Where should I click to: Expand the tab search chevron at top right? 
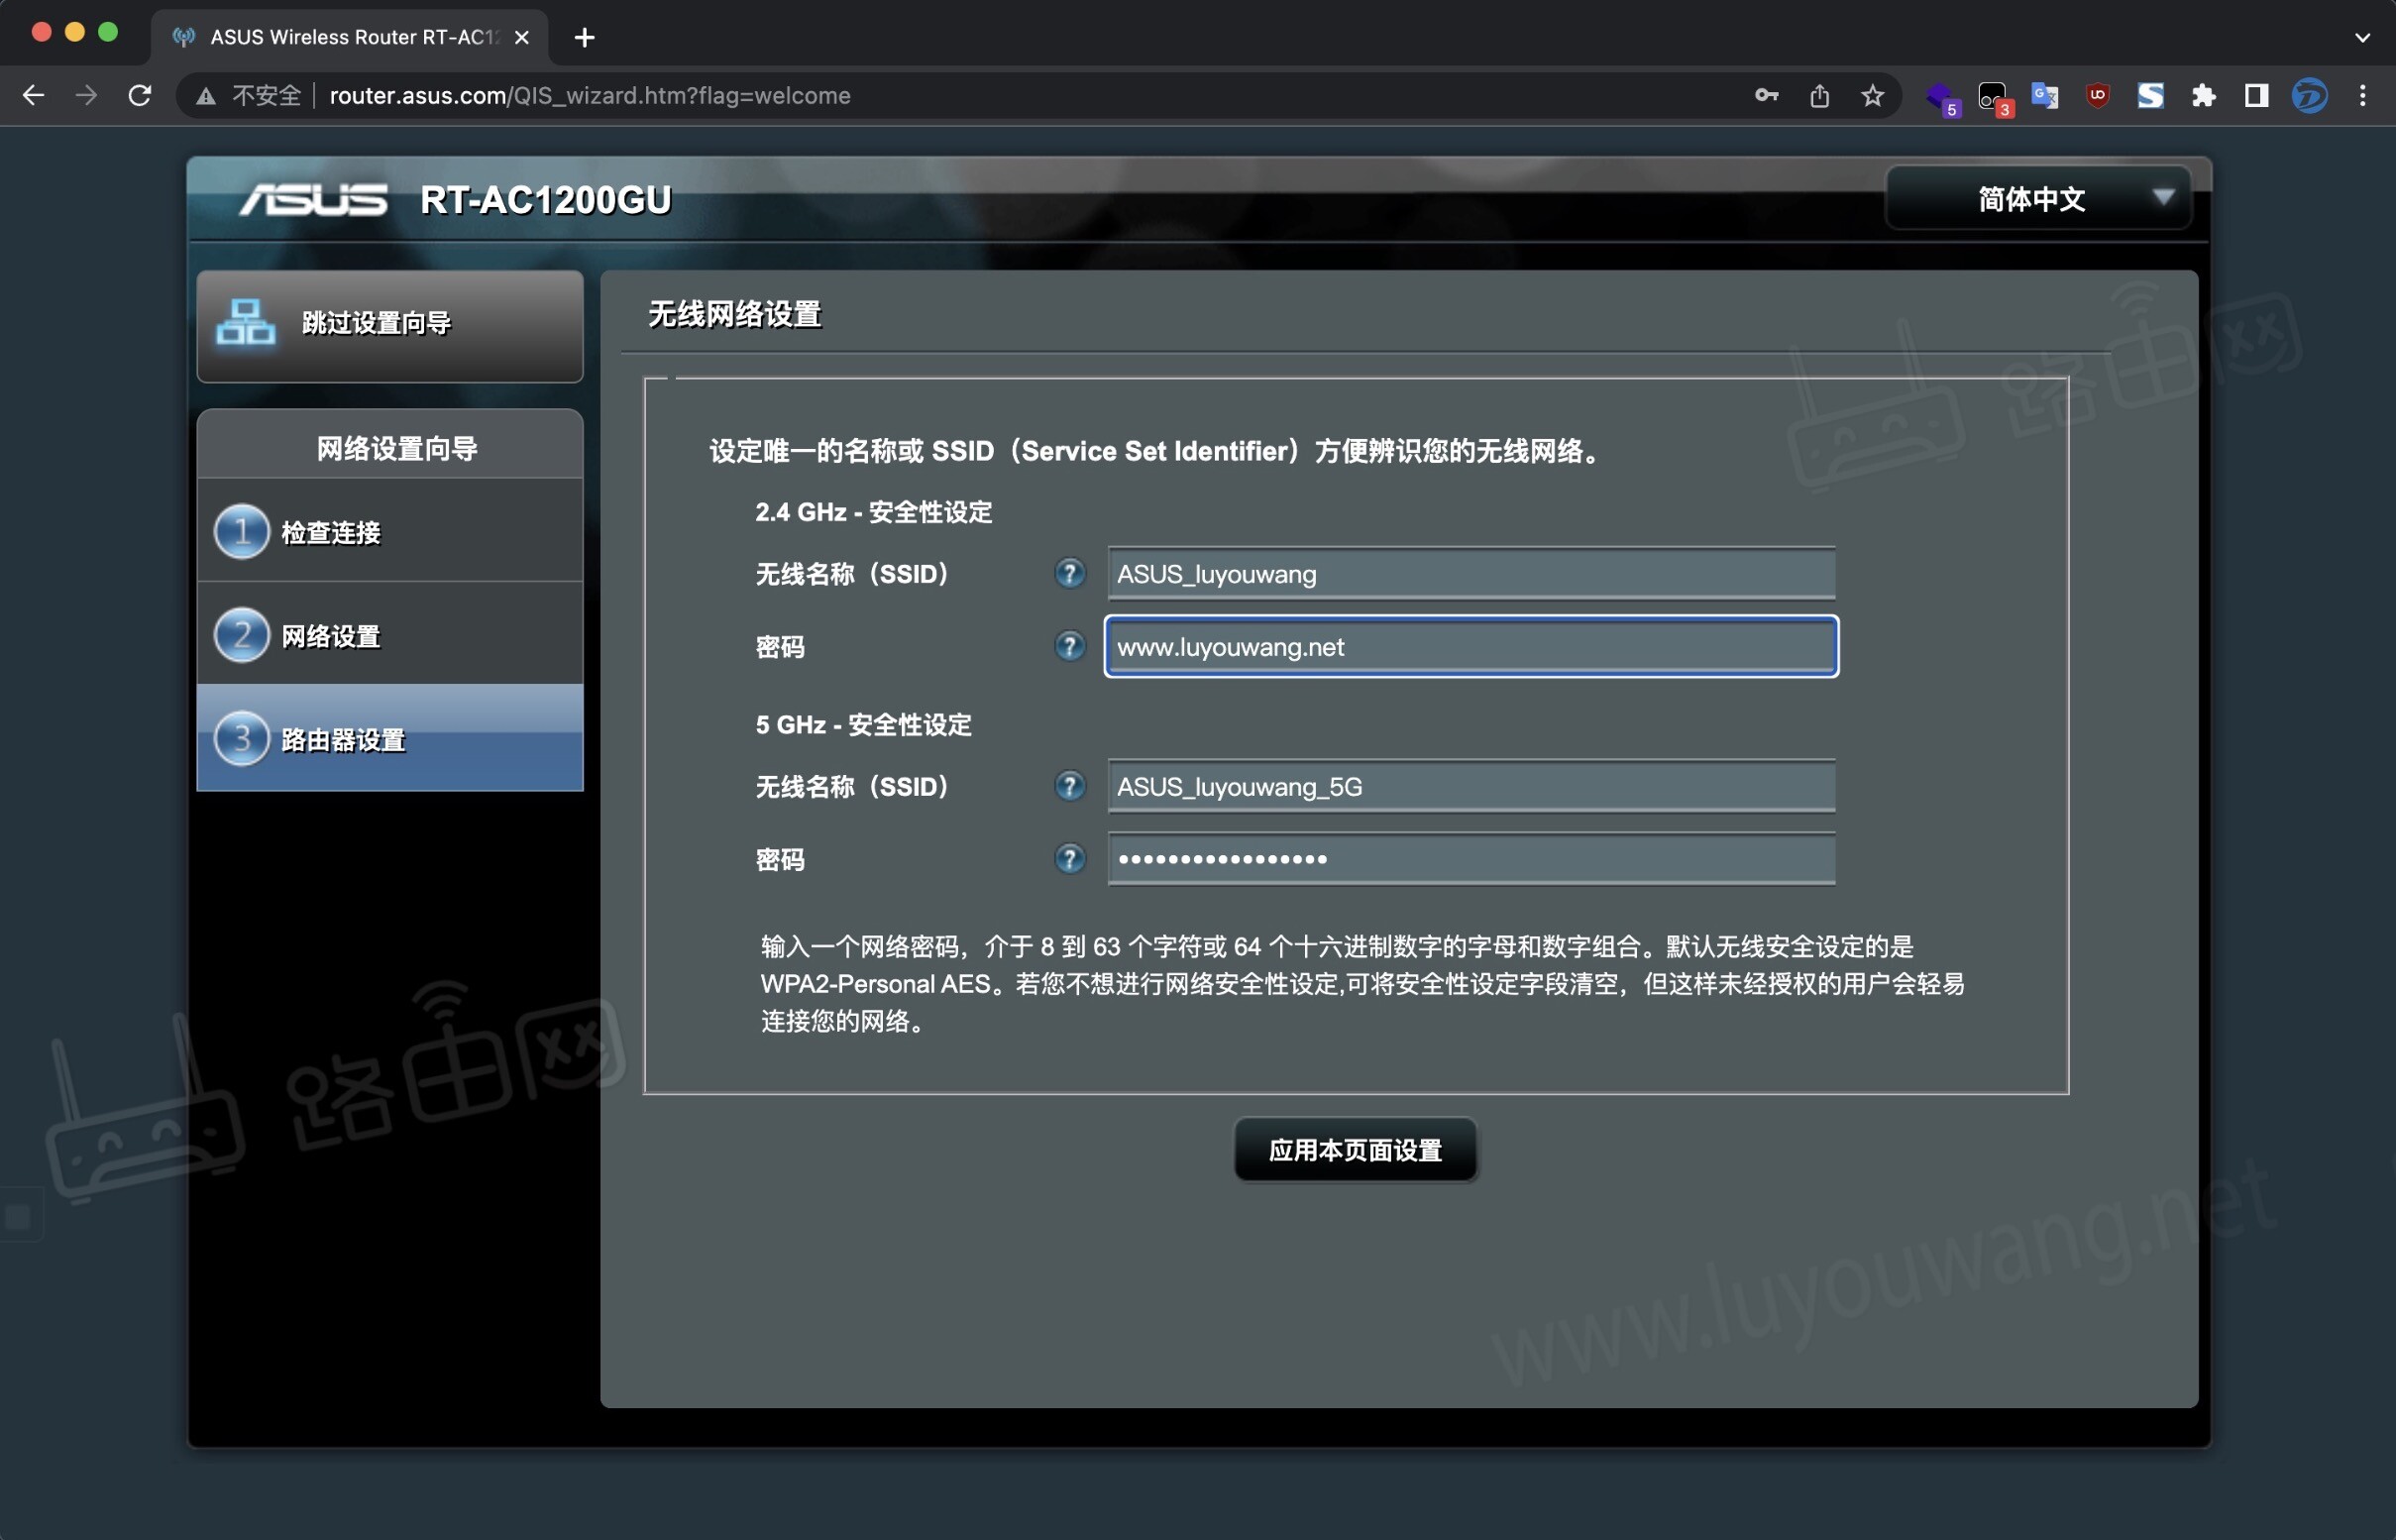pos(2362,38)
